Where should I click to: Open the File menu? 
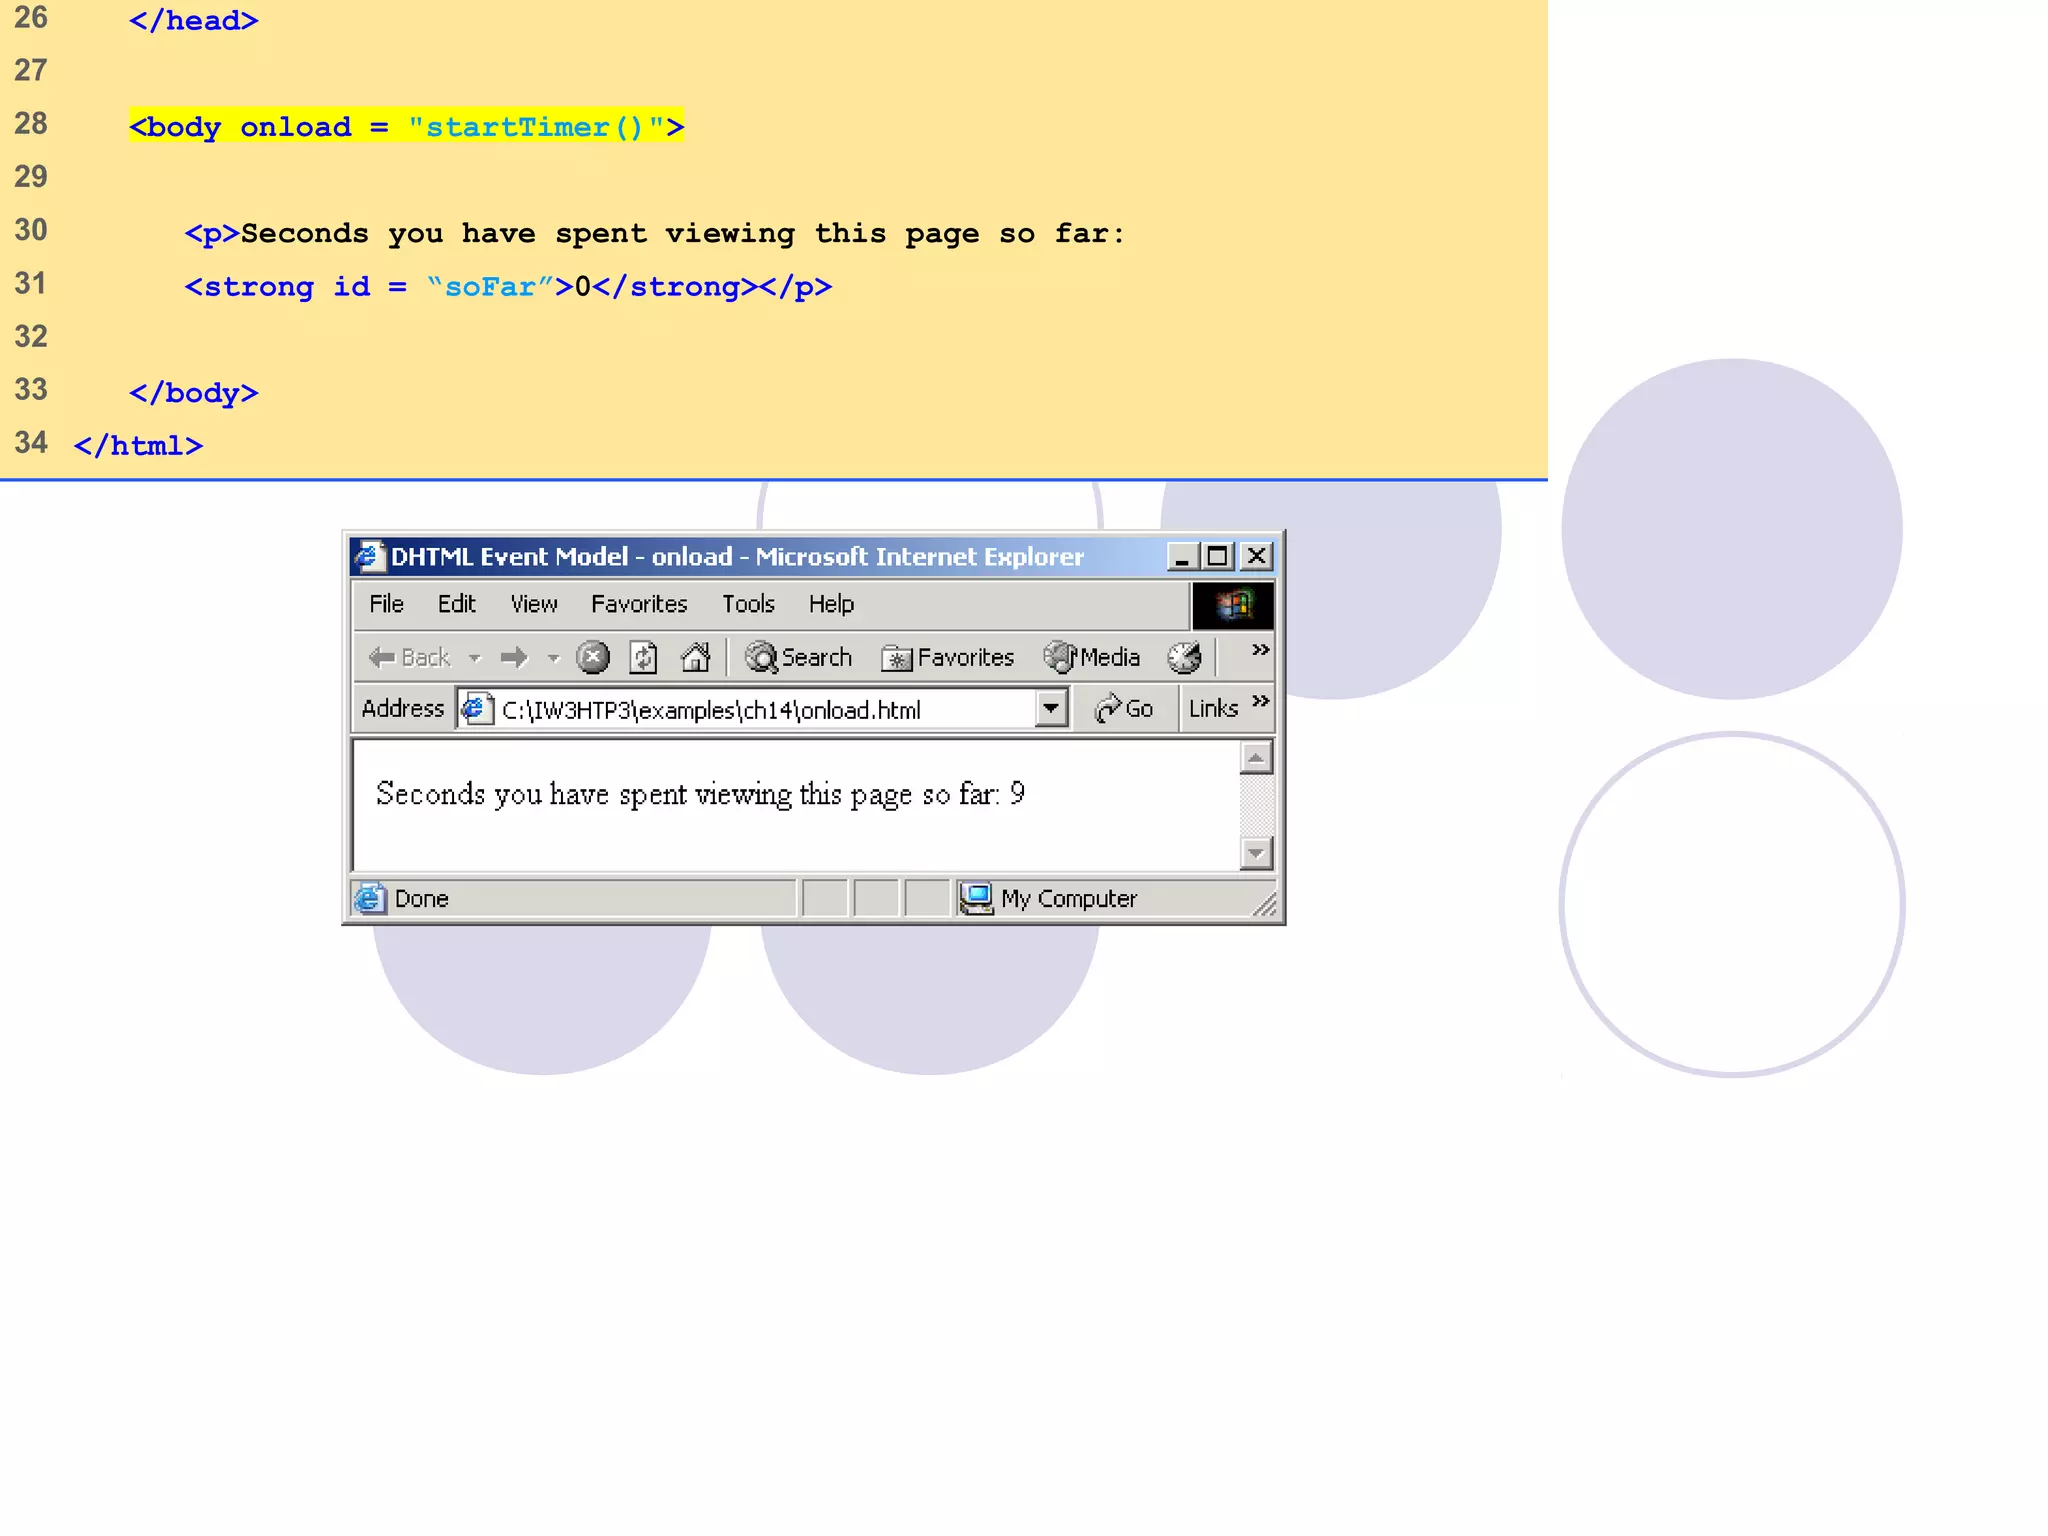tap(386, 604)
